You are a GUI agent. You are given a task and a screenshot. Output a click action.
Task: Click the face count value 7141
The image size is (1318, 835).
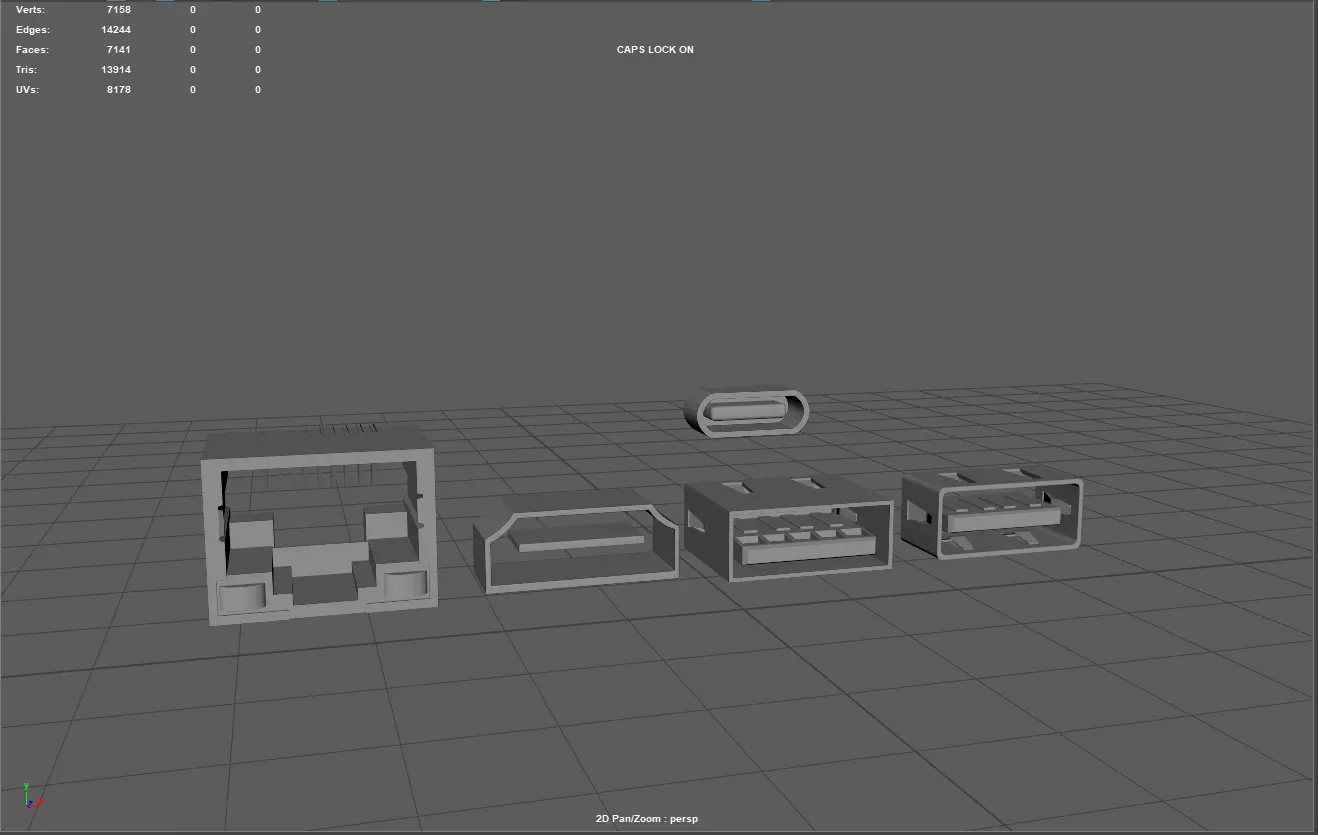click(119, 50)
